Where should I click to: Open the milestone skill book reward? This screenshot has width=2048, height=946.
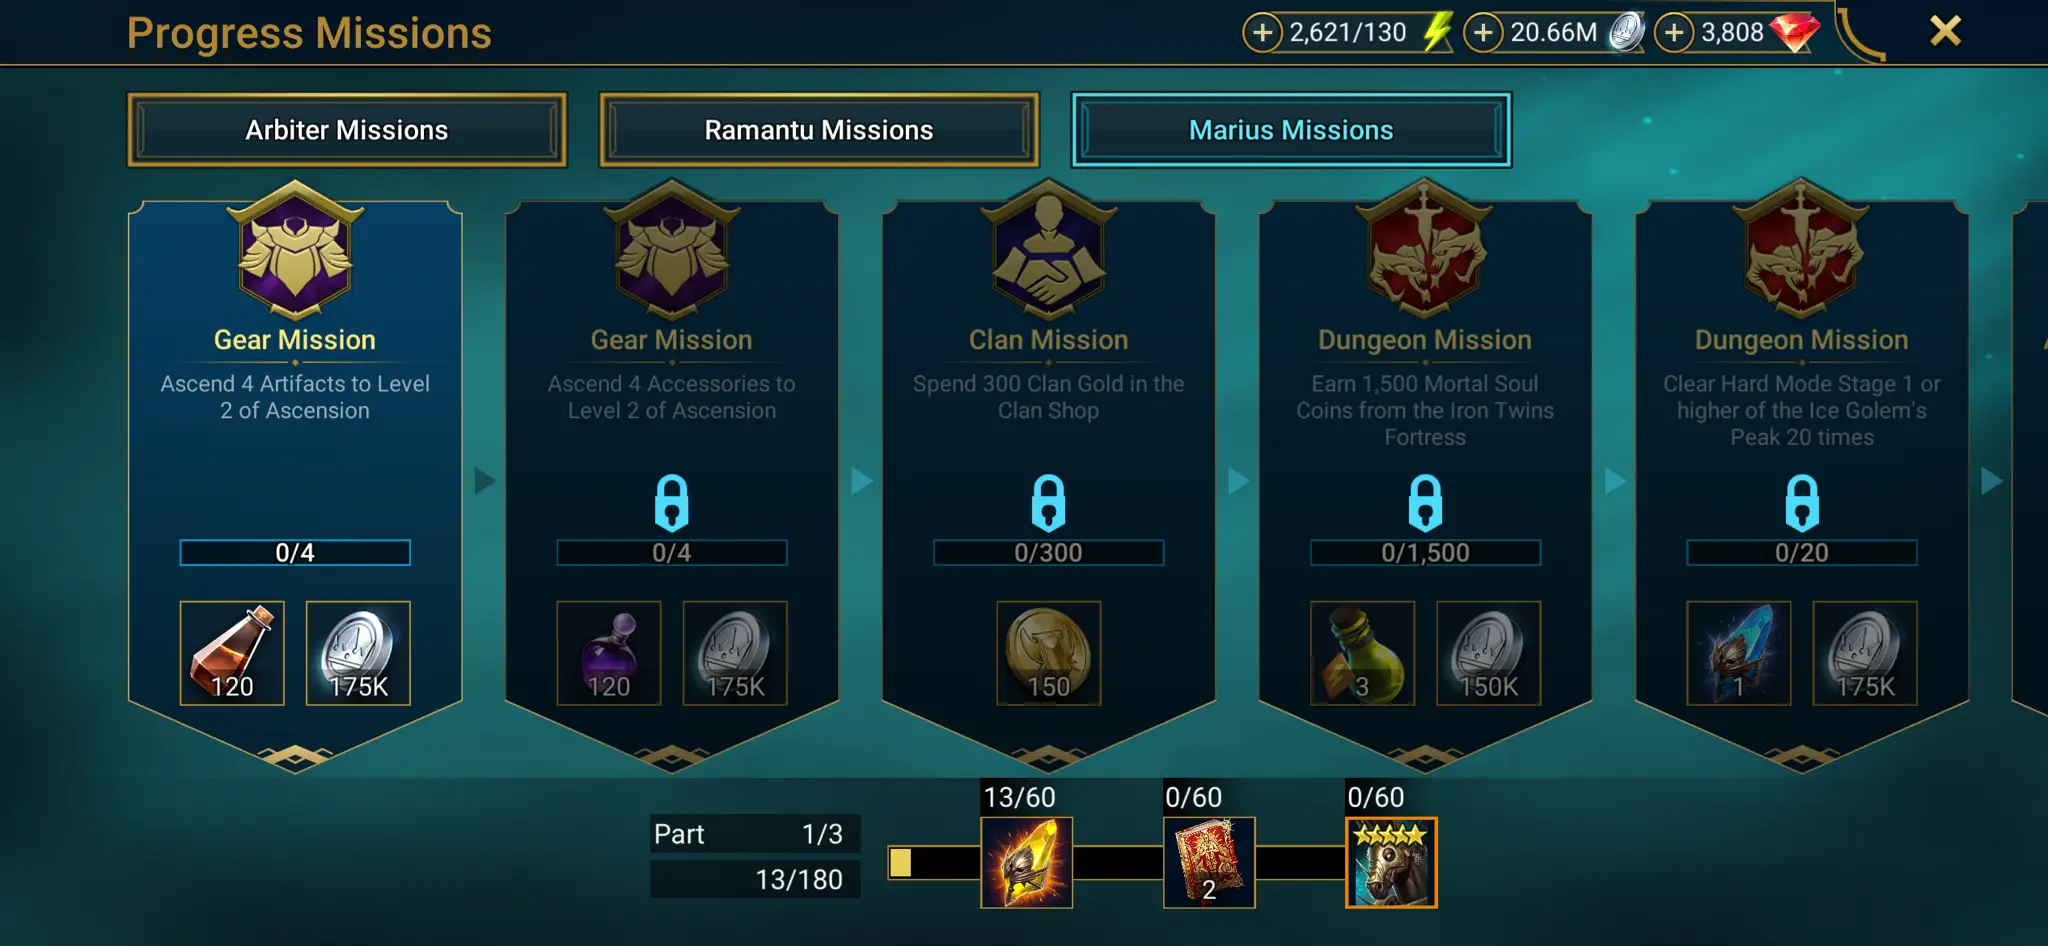click(1209, 863)
